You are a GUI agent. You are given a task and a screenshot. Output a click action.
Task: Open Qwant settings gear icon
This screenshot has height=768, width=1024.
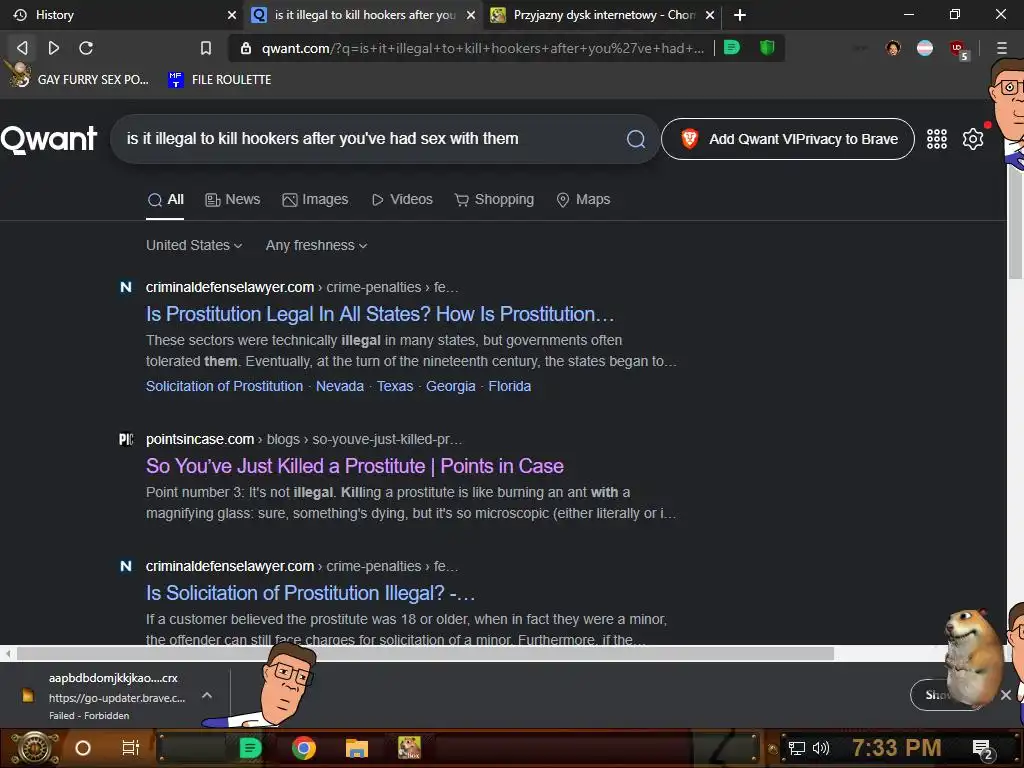pyautogui.click(x=972, y=138)
